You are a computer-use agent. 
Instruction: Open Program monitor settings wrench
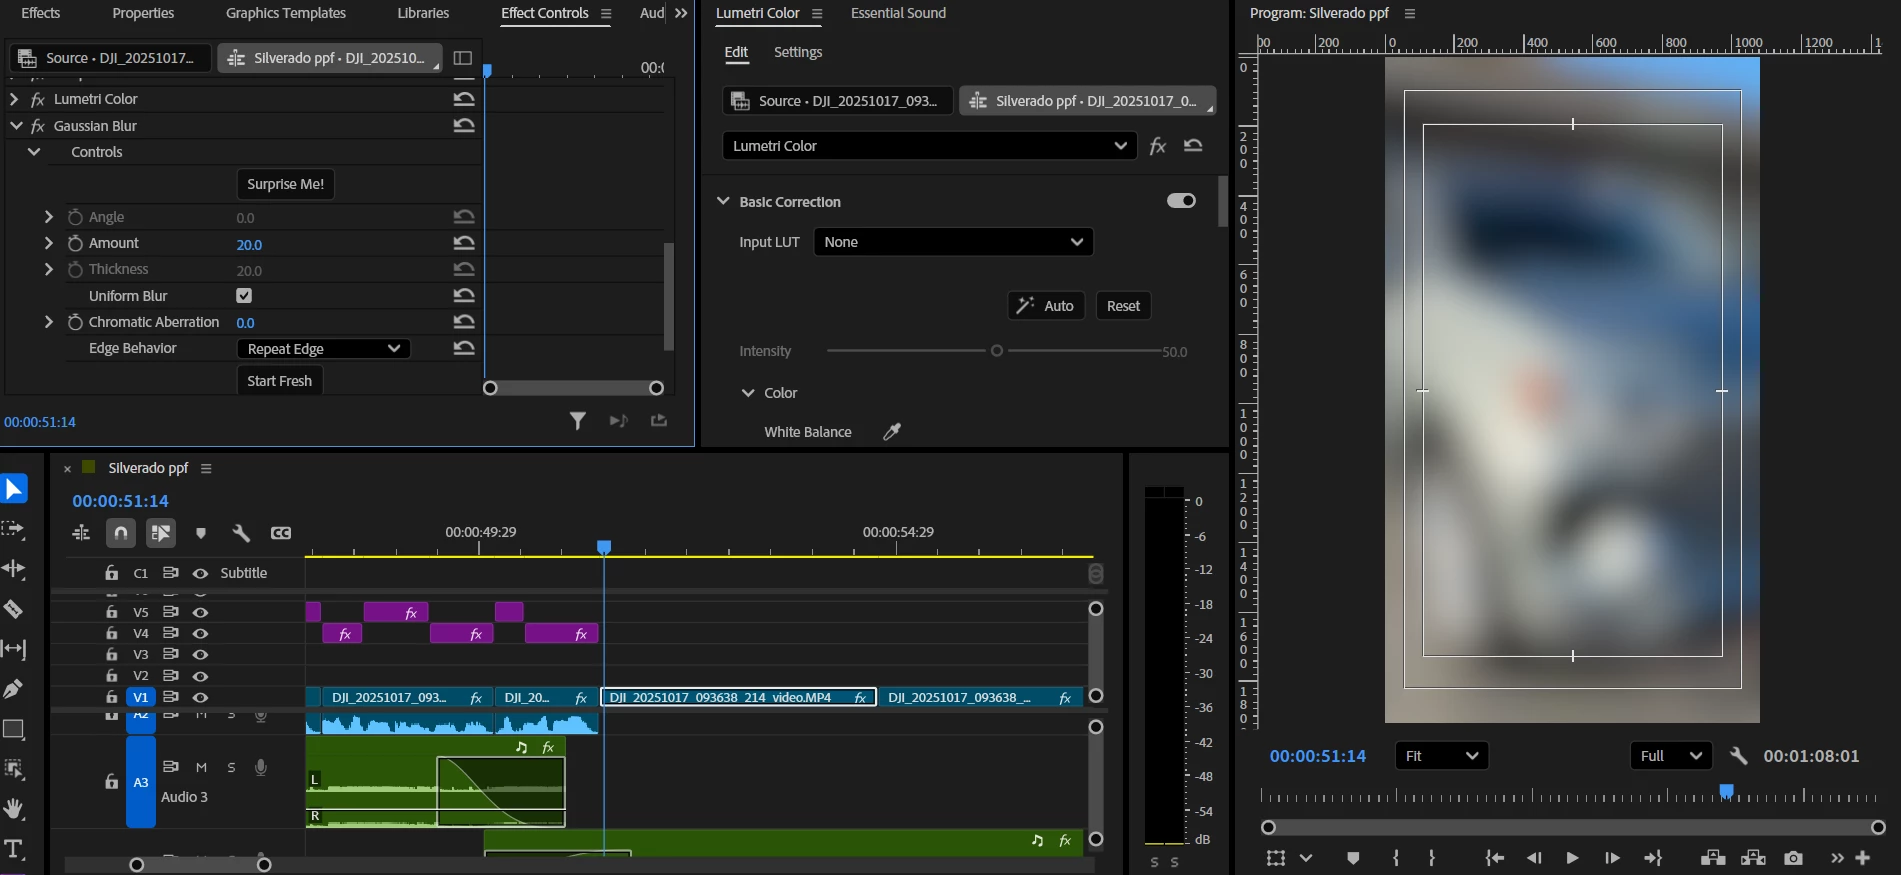(x=1739, y=756)
